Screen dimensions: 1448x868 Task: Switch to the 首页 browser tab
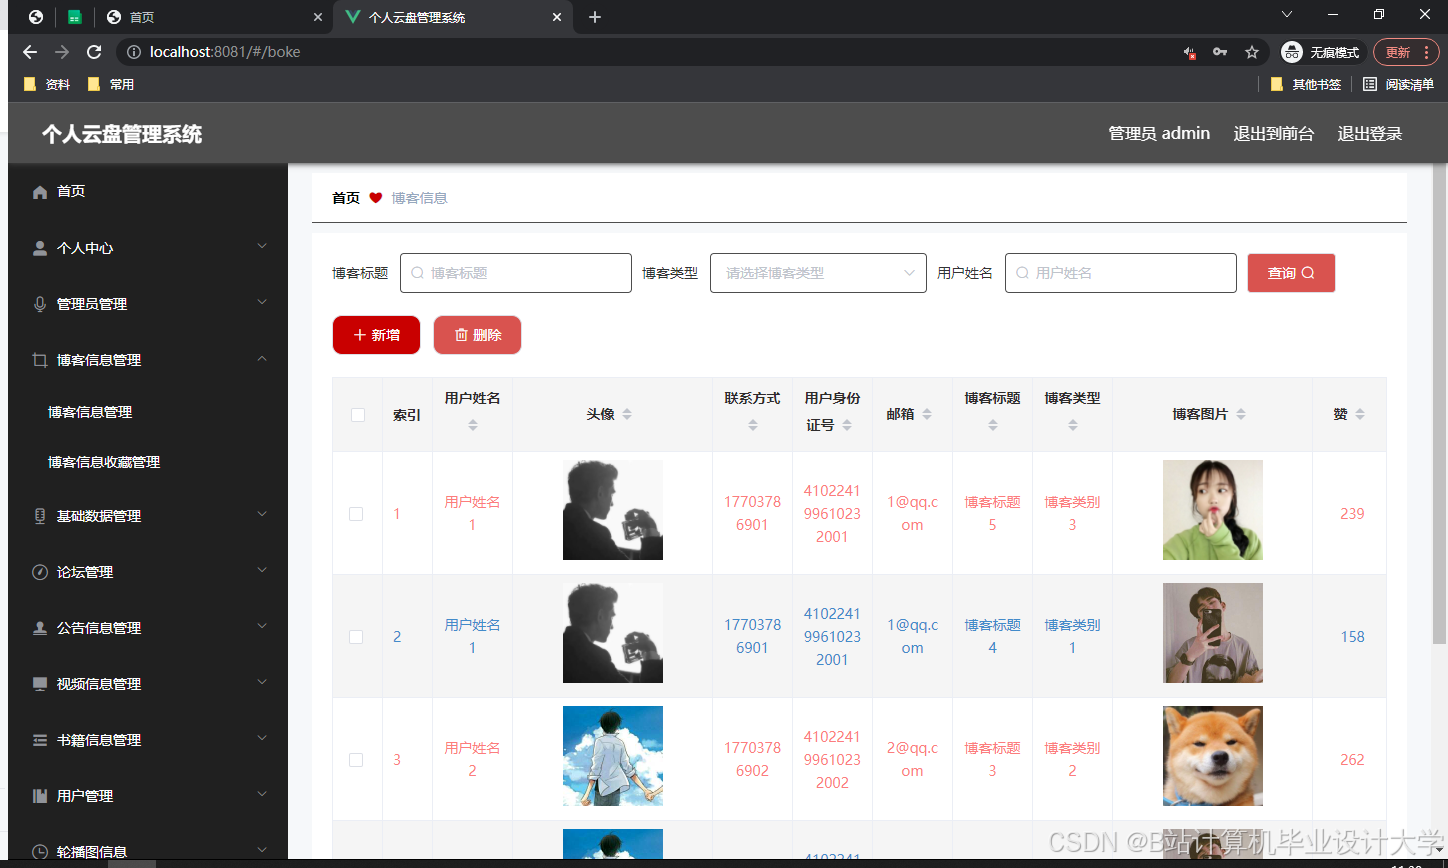[213, 17]
